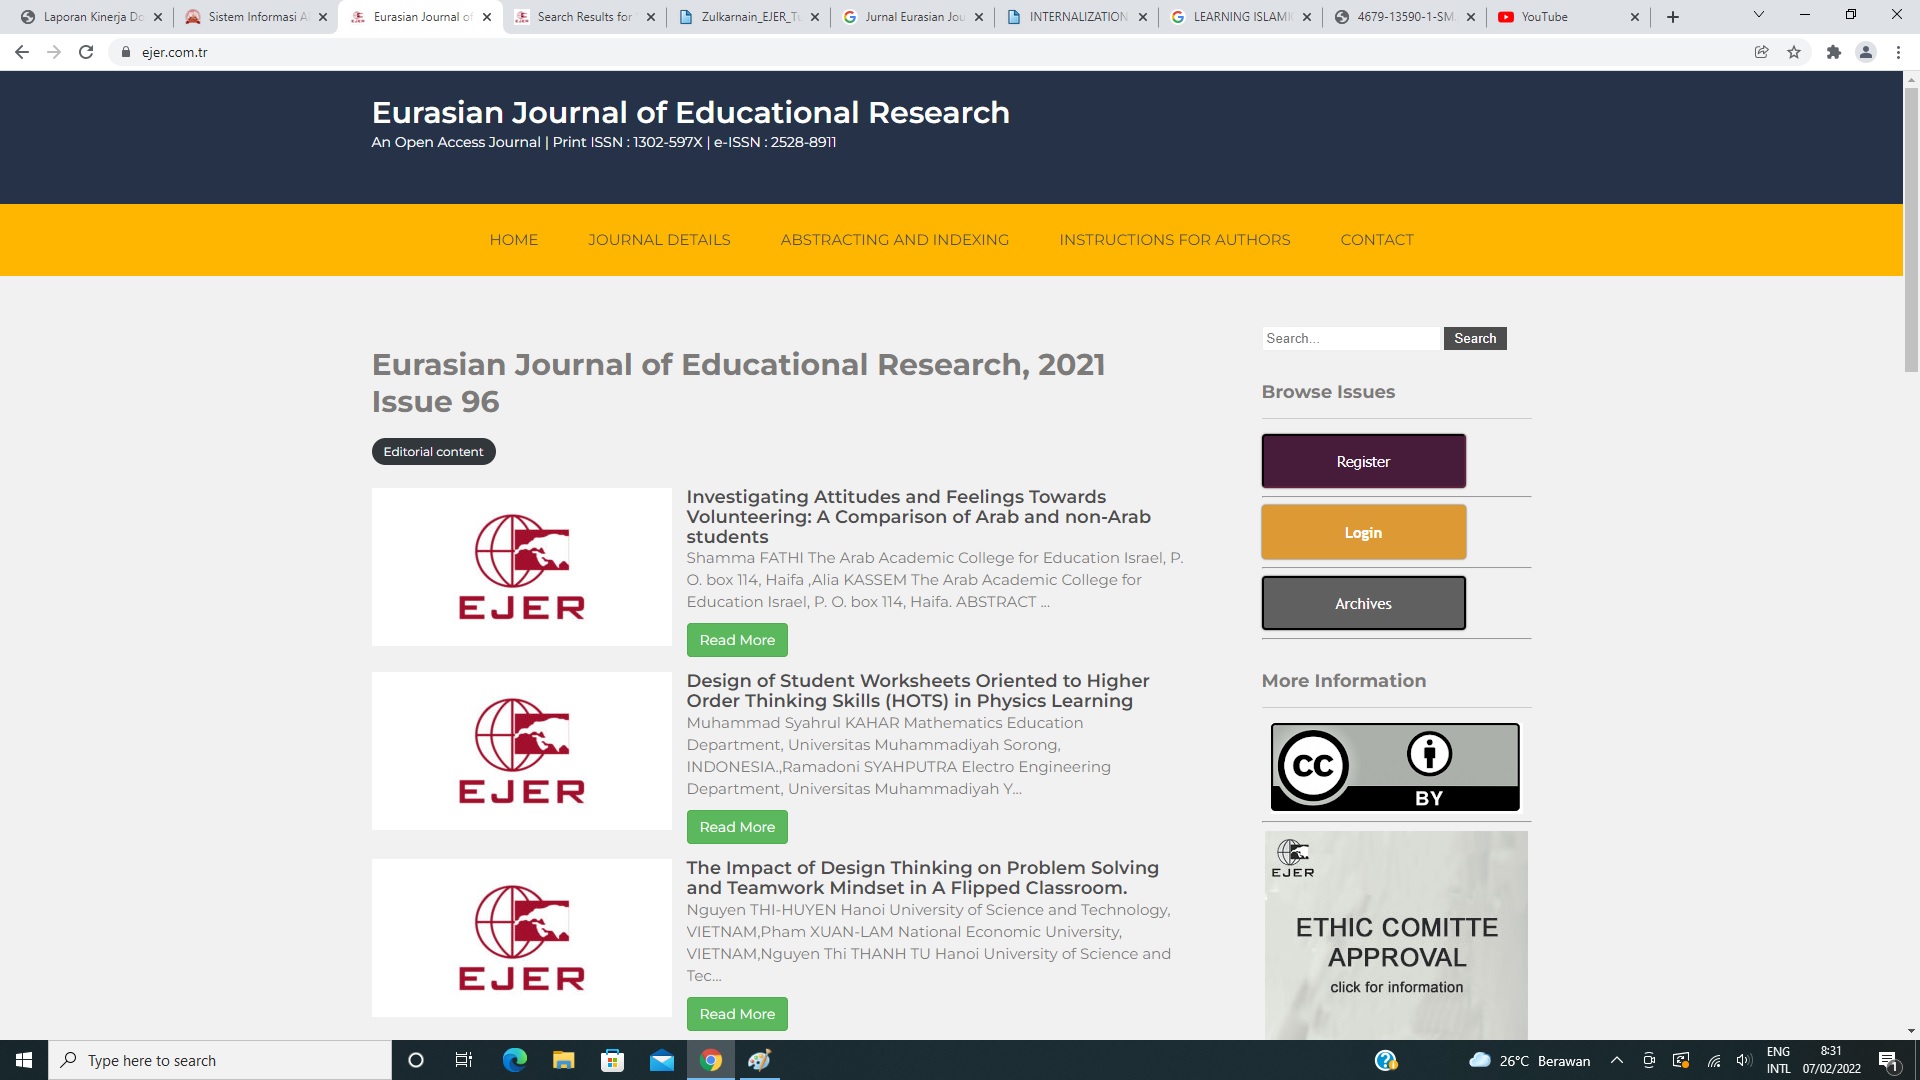
Task: Go to Instructions for Authors menu
Action: pos(1174,240)
